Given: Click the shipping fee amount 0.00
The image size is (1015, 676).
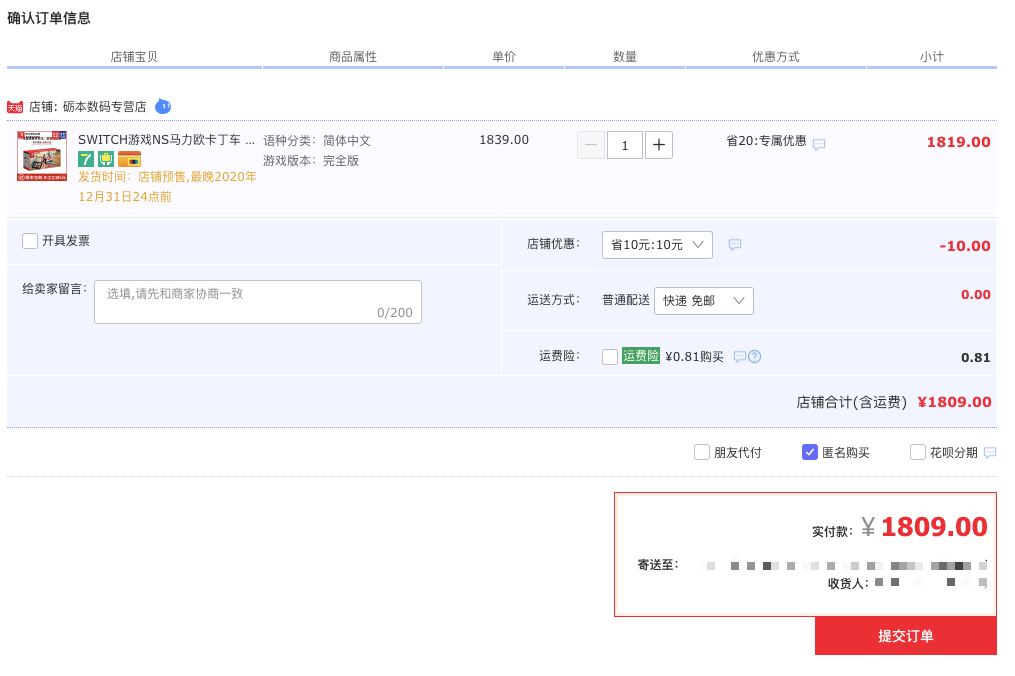Looking at the screenshot, I should pos(976,295).
